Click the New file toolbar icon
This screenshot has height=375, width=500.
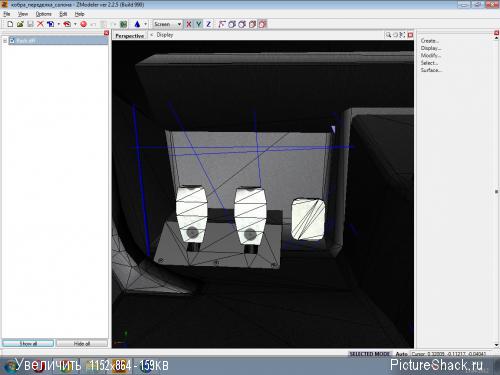click(x=10, y=24)
